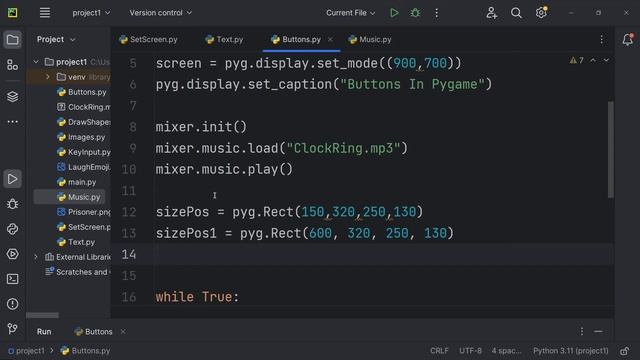Open the 4 spaces indent settings
The image size is (640, 360).
coord(507,351)
